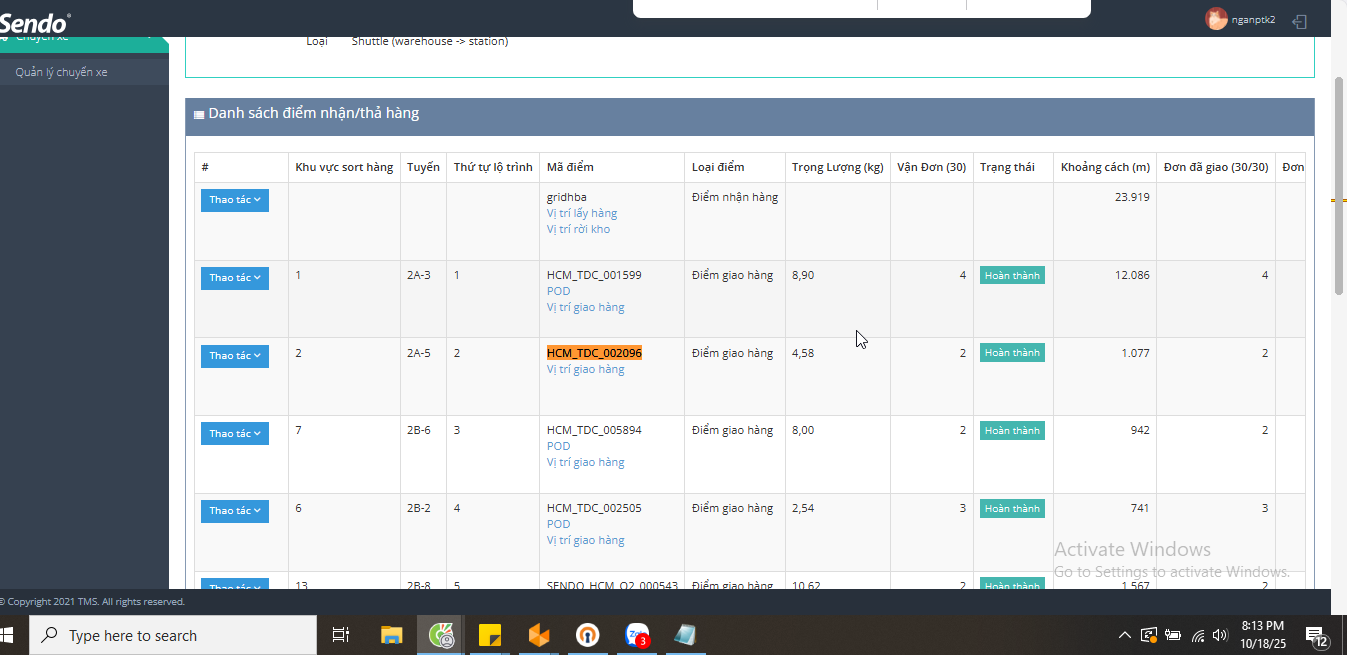Open Vị trí giao hàng under HCM_TDC_002505
The image size is (1347, 655).
click(585, 540)
